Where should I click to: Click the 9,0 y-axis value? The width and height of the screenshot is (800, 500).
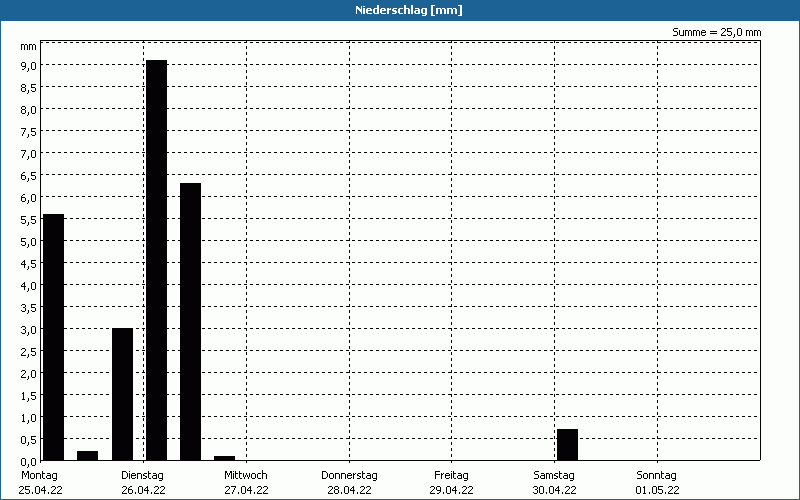pos(29,65)
